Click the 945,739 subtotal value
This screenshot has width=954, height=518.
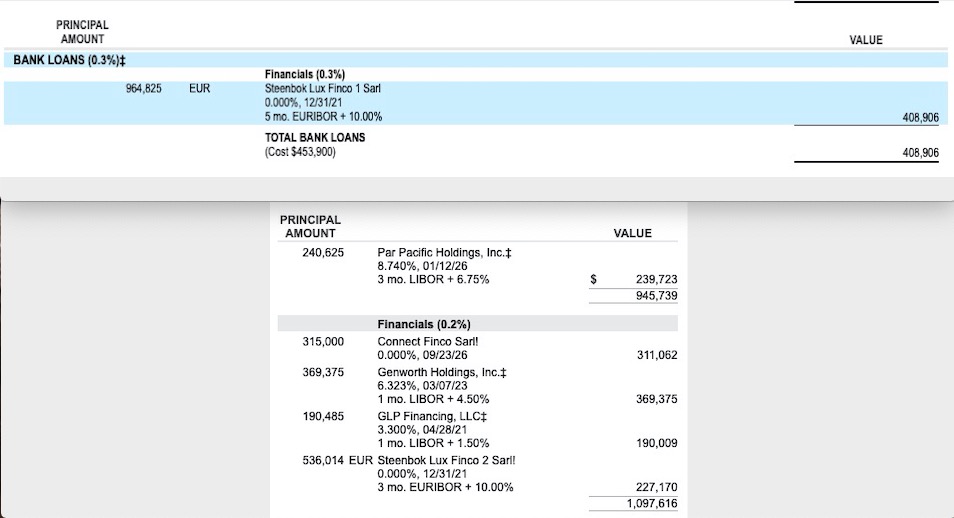656,296
